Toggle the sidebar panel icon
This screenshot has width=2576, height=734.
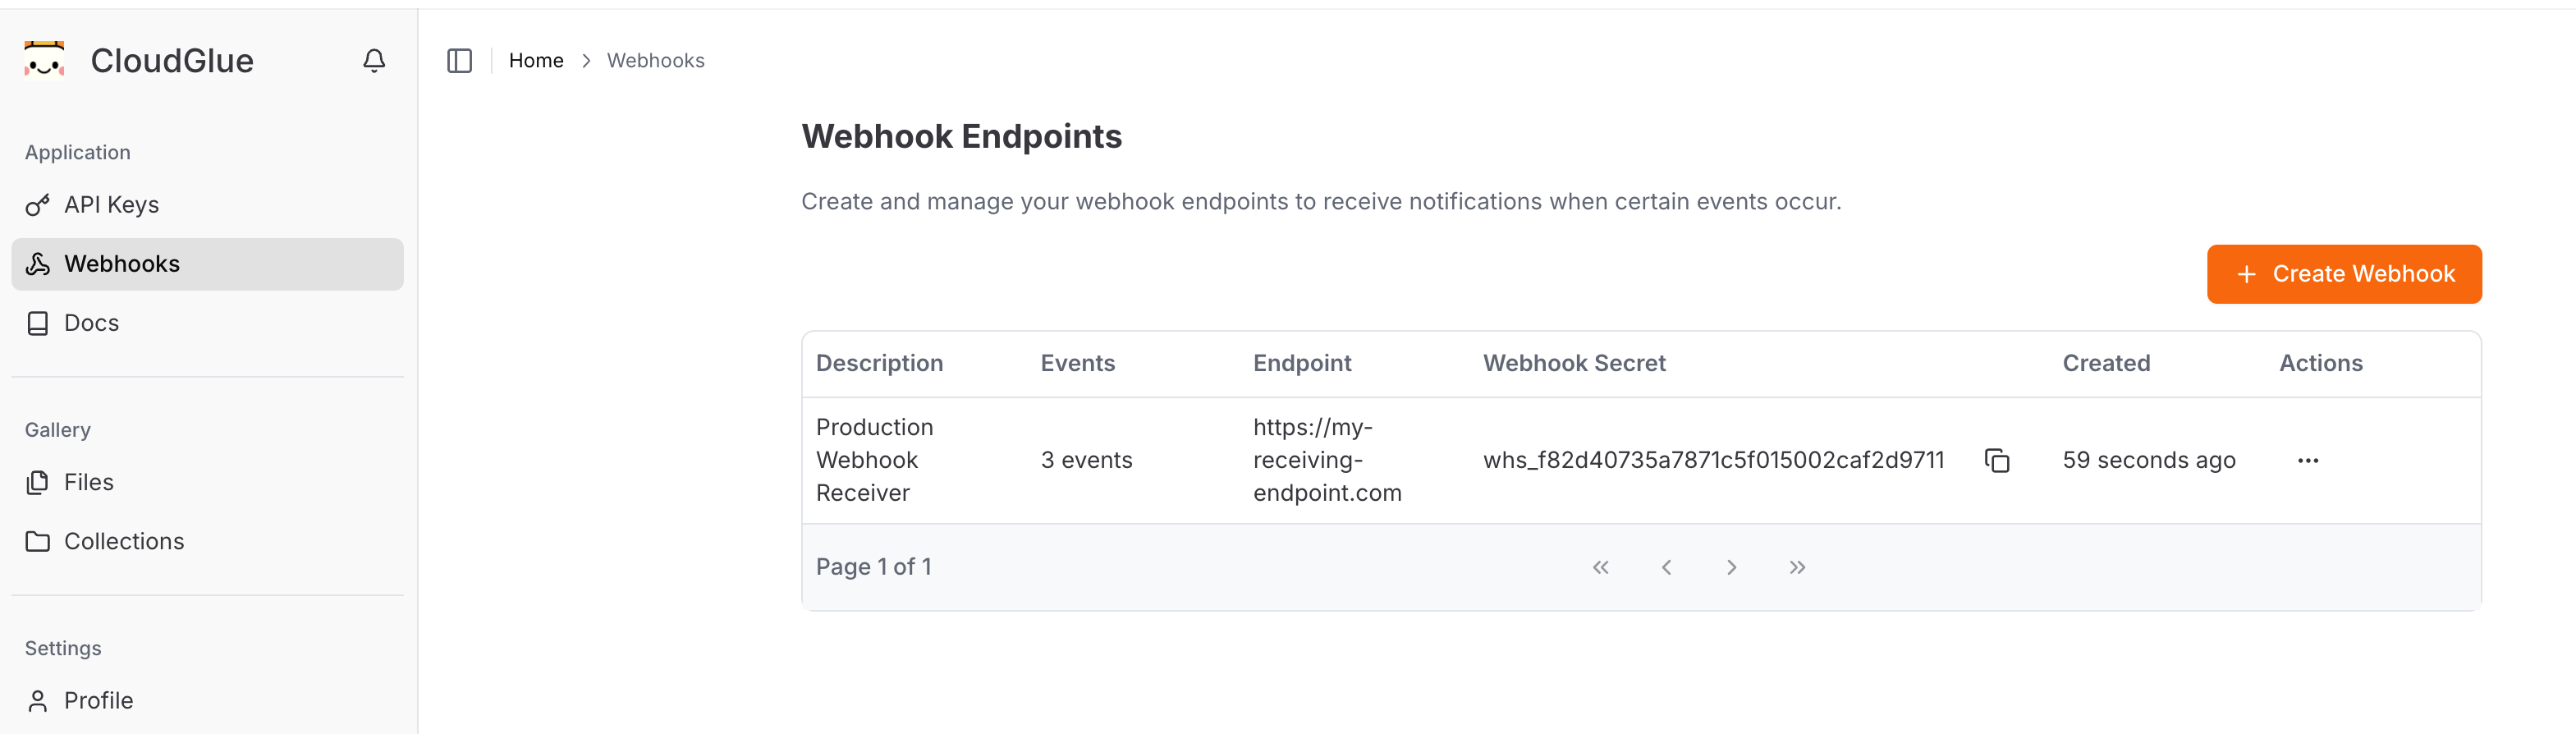pos(459,61)
